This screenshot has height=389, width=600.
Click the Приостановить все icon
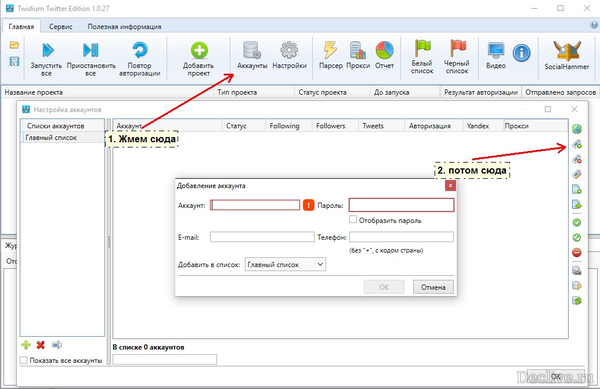click(91, 50)
